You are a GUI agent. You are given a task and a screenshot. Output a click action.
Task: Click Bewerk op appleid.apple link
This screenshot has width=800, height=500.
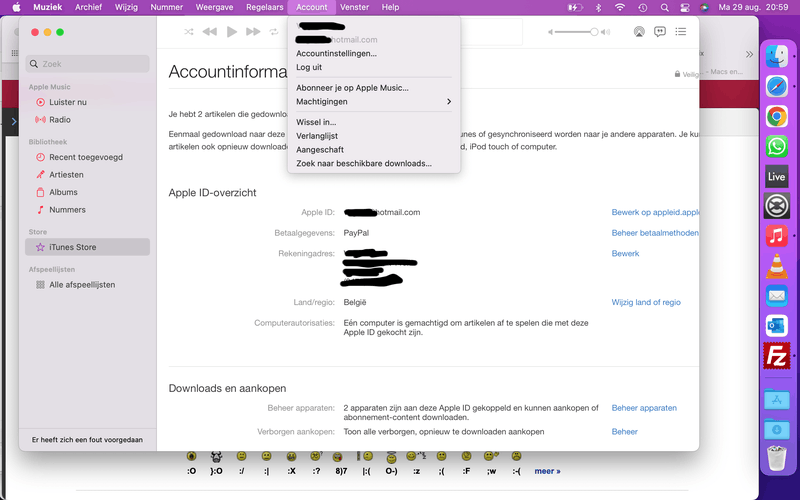(x=655, y=212)
